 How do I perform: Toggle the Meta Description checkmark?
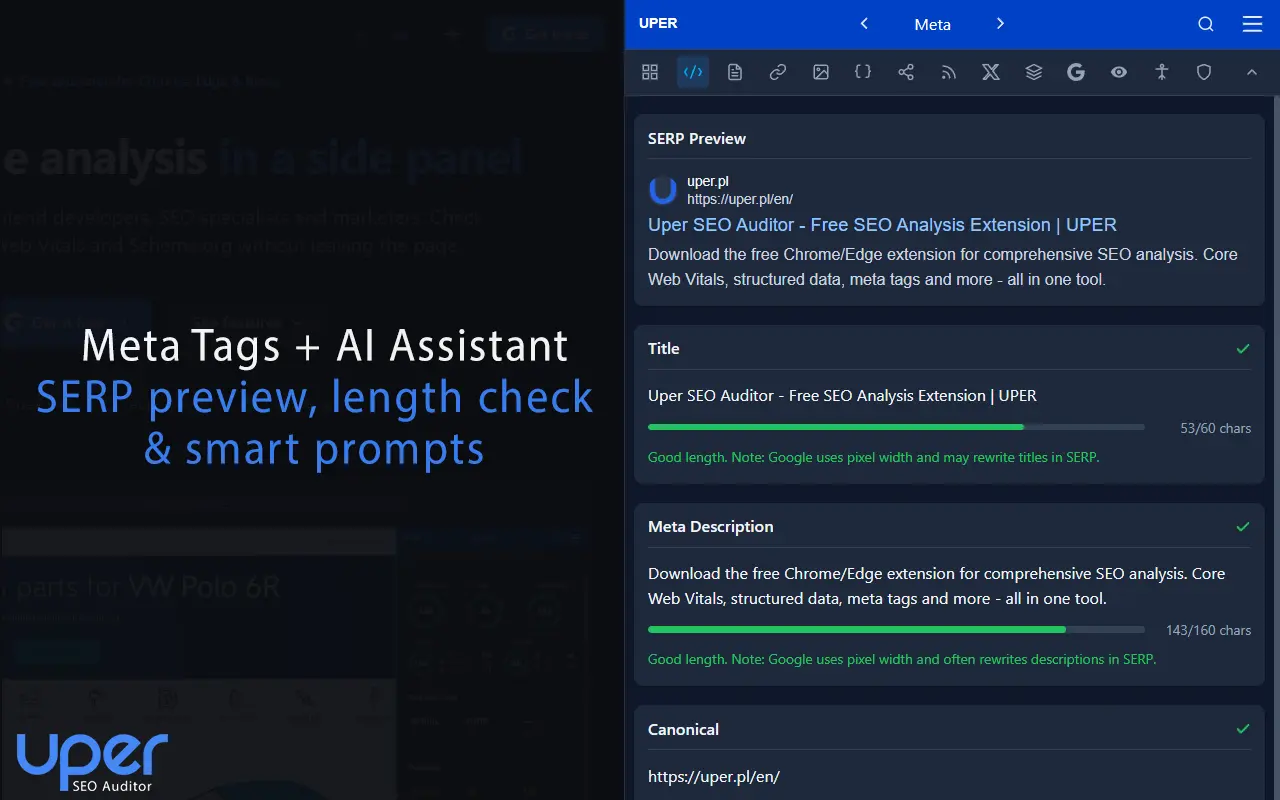(1242, 527)
